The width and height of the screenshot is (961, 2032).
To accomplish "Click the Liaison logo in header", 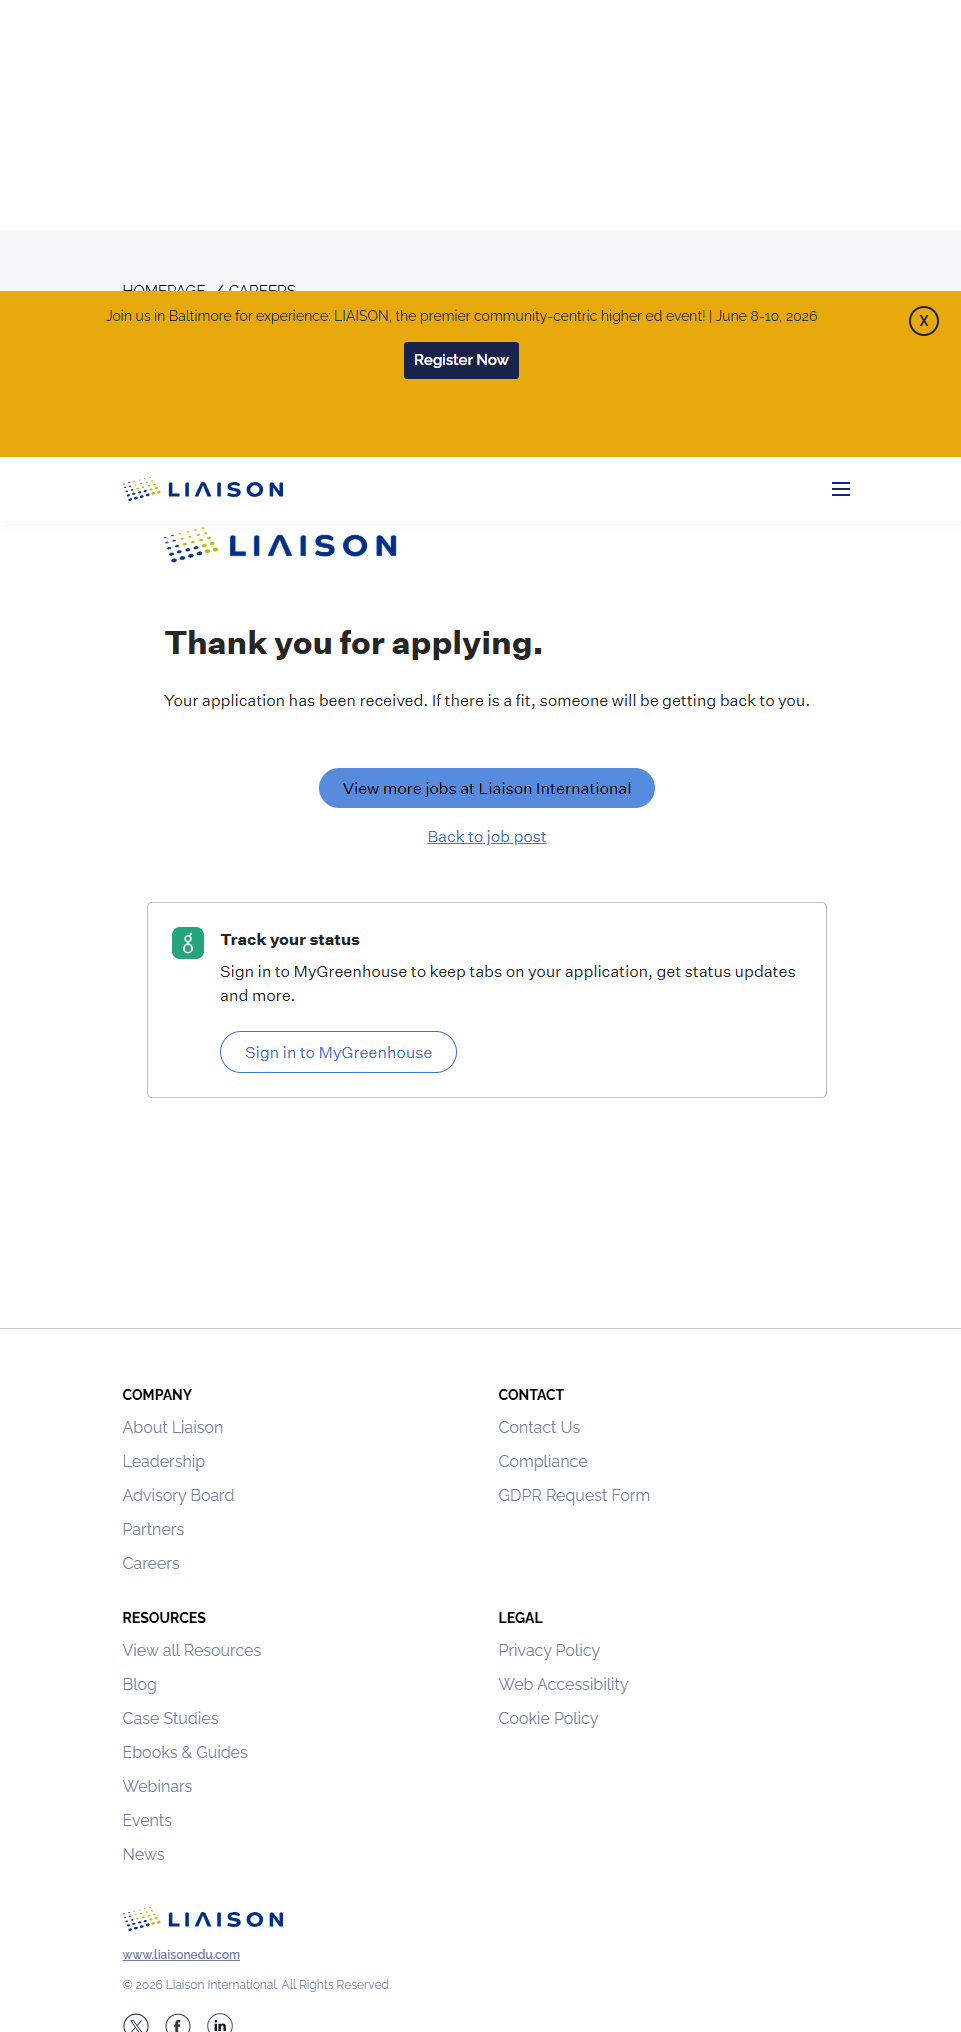I will 203,489.
